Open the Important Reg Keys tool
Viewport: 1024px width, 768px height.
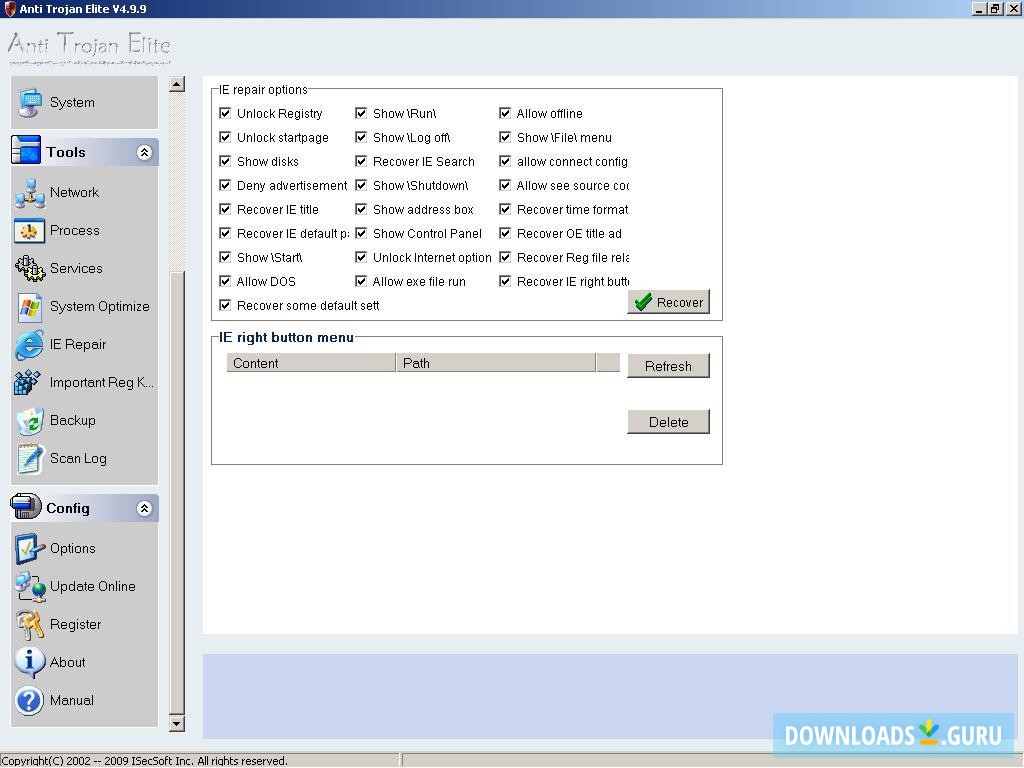tap(101, 382)
